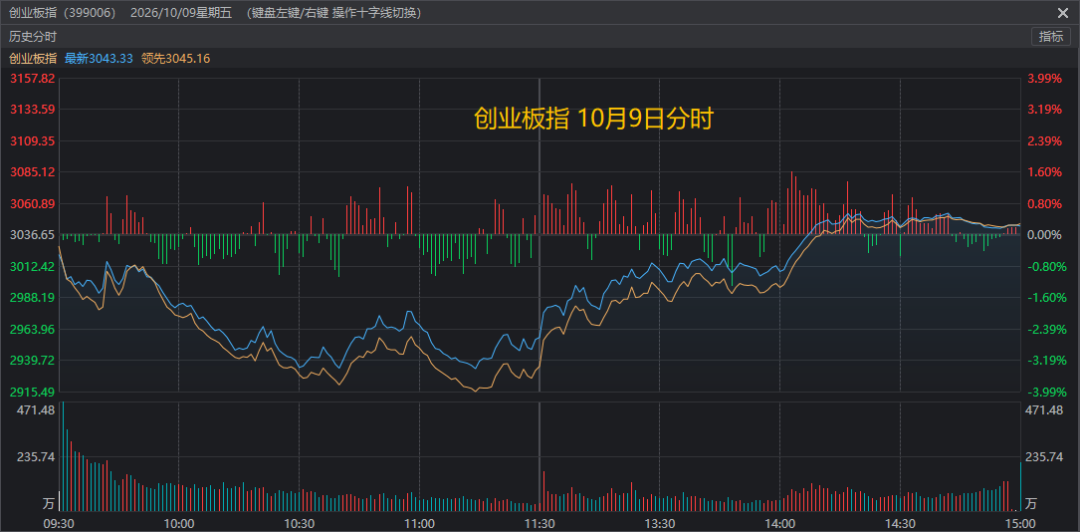The image size is (1080, 532).
Task: Click the date 2026/10/09星期五
Action: [x=183, y=13]
